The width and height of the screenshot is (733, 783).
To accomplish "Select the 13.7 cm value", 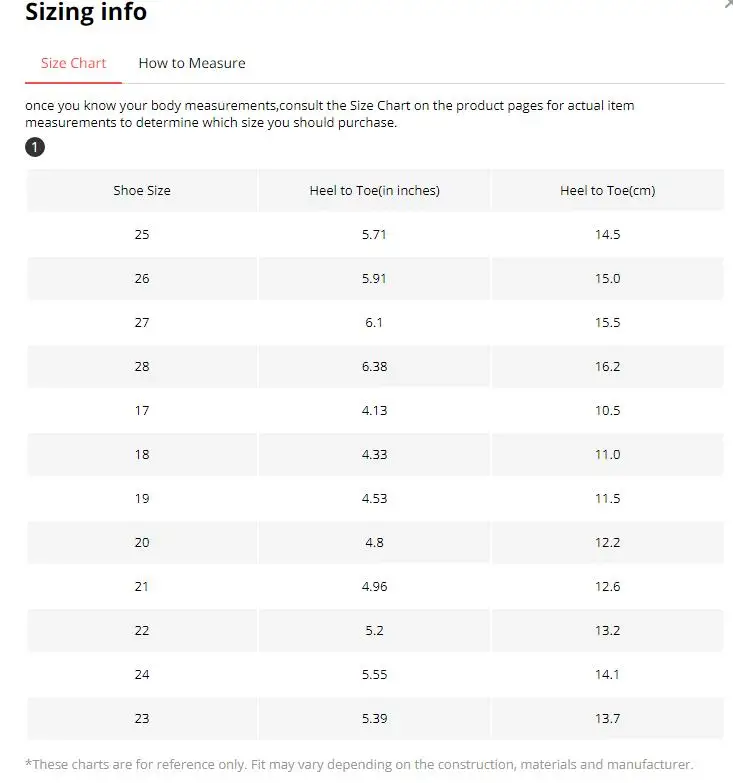I will (x=607, y=718).
